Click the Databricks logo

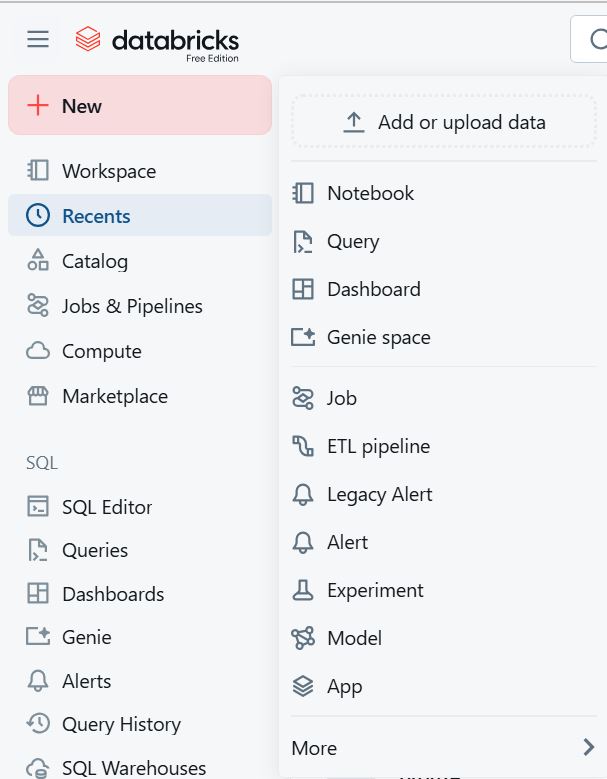coord(157,44)
